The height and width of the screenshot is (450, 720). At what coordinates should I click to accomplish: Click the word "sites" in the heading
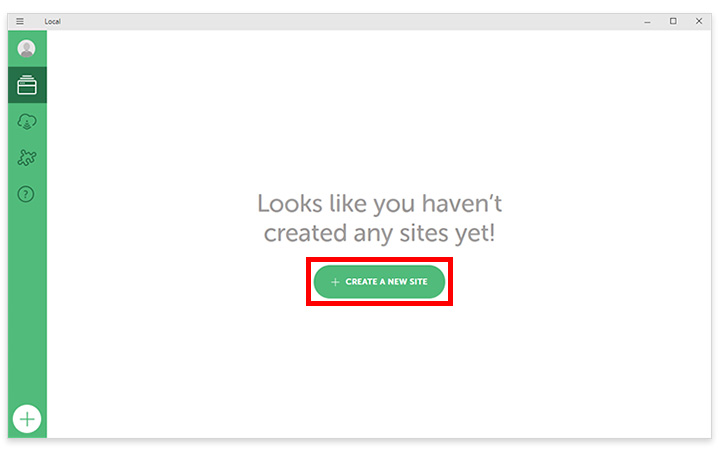[425, 233]
